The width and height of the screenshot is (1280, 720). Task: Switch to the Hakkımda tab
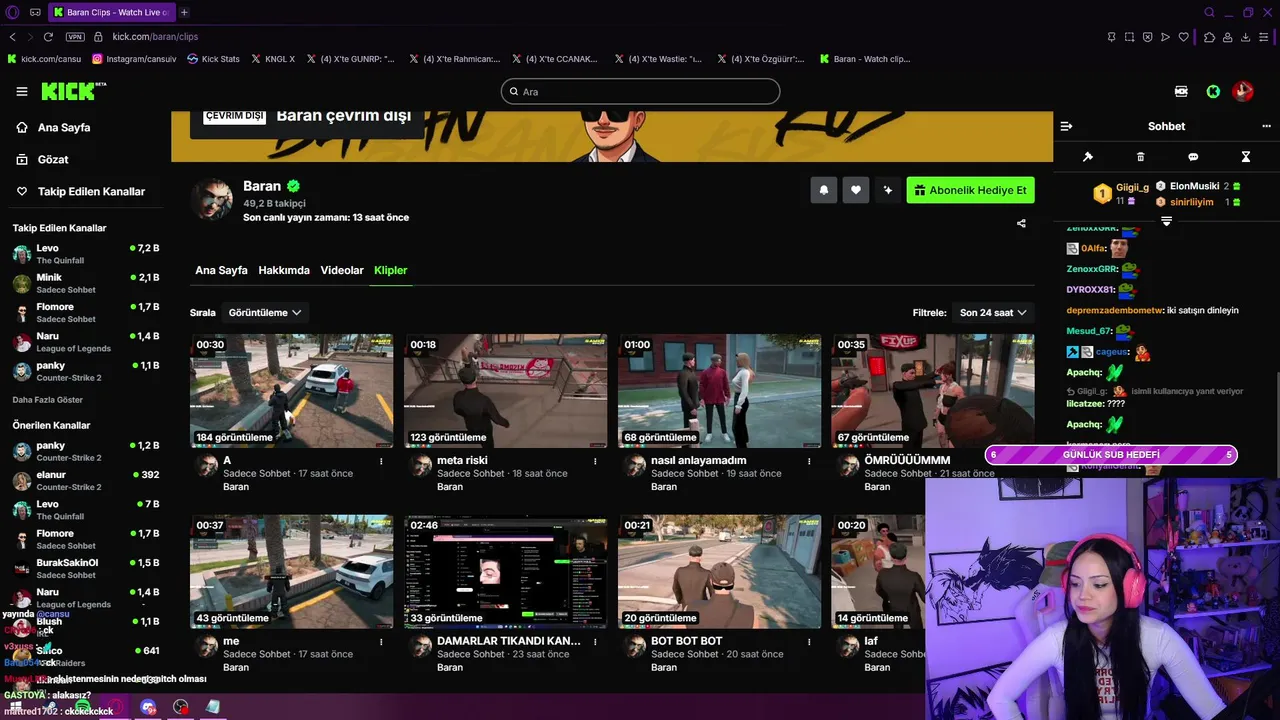tap(284, 270)
